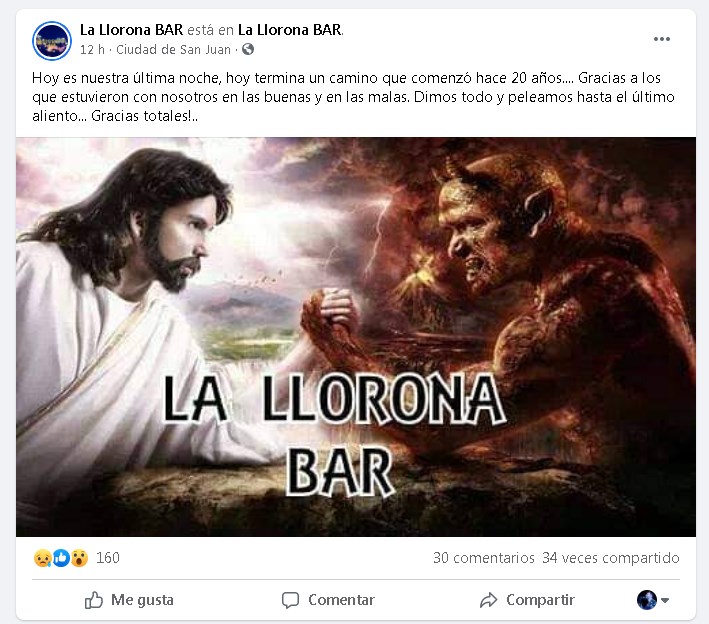709x624 pixels.
Task: Open the three-dot post options menu
Action: tap(662, 39)
